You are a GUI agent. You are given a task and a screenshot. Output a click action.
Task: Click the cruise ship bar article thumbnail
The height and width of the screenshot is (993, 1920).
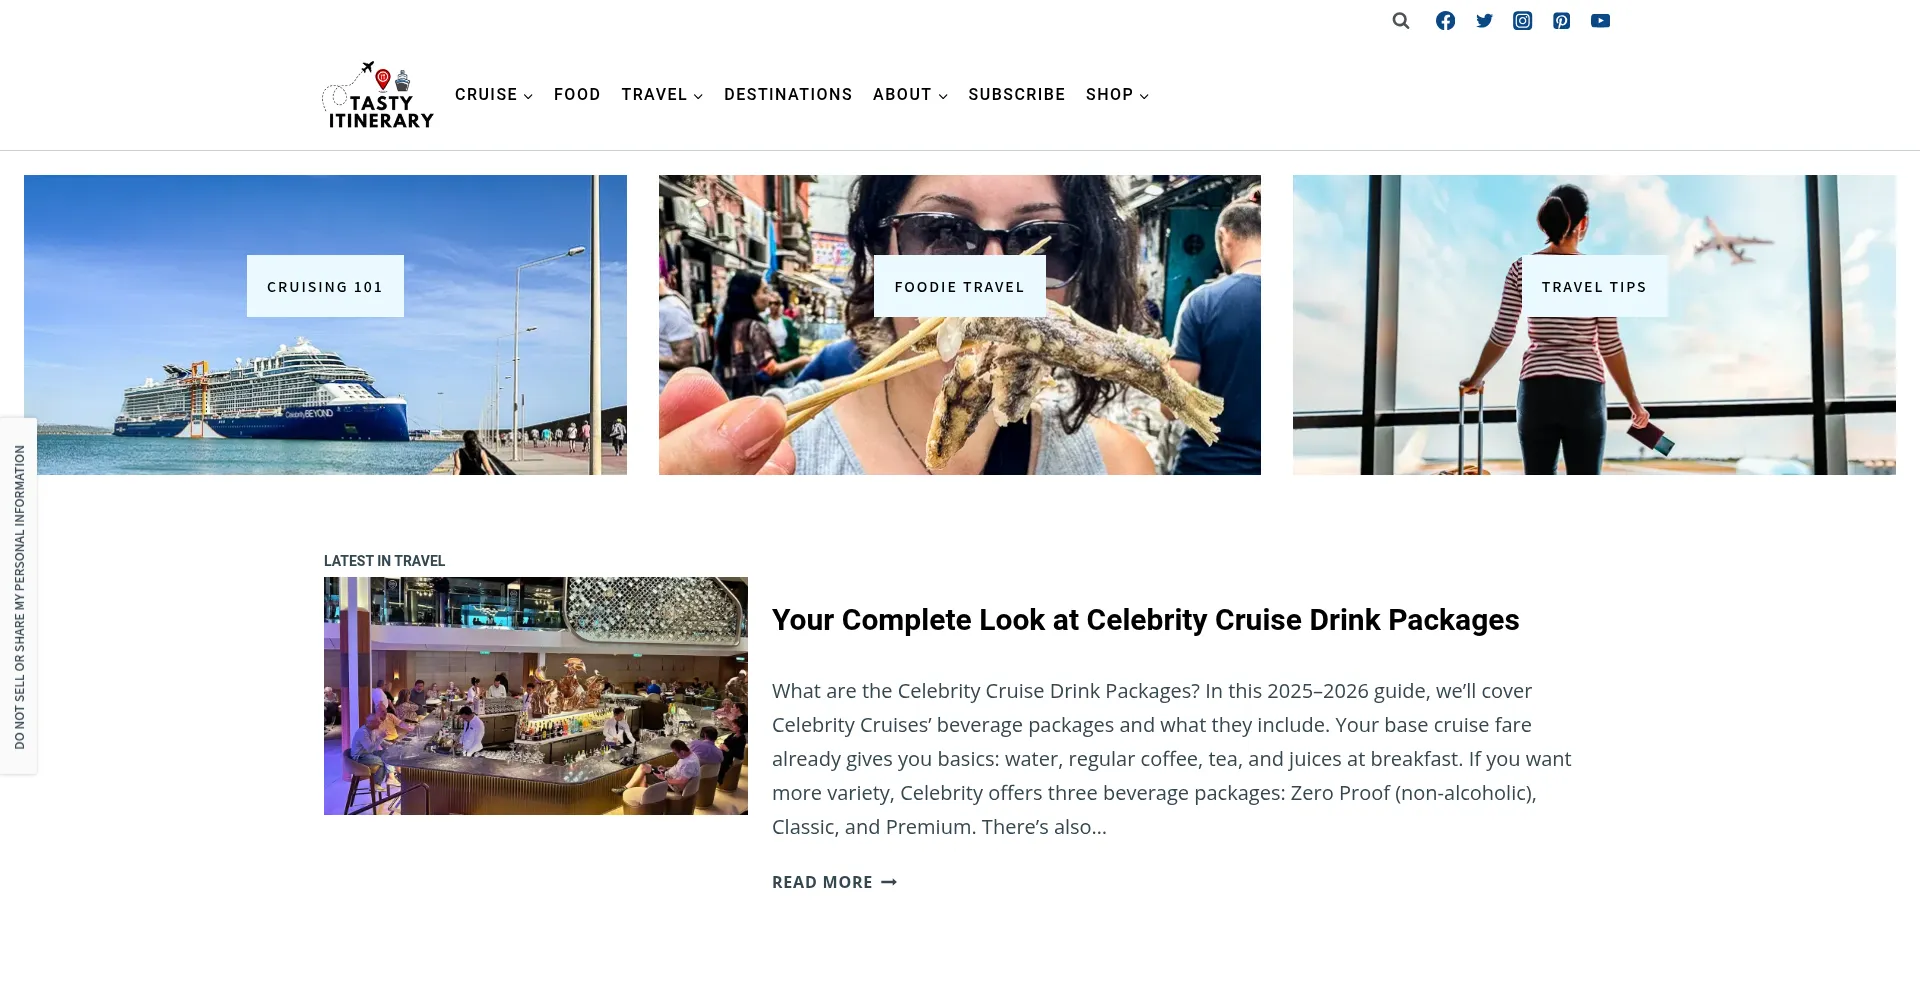[536, 696]
